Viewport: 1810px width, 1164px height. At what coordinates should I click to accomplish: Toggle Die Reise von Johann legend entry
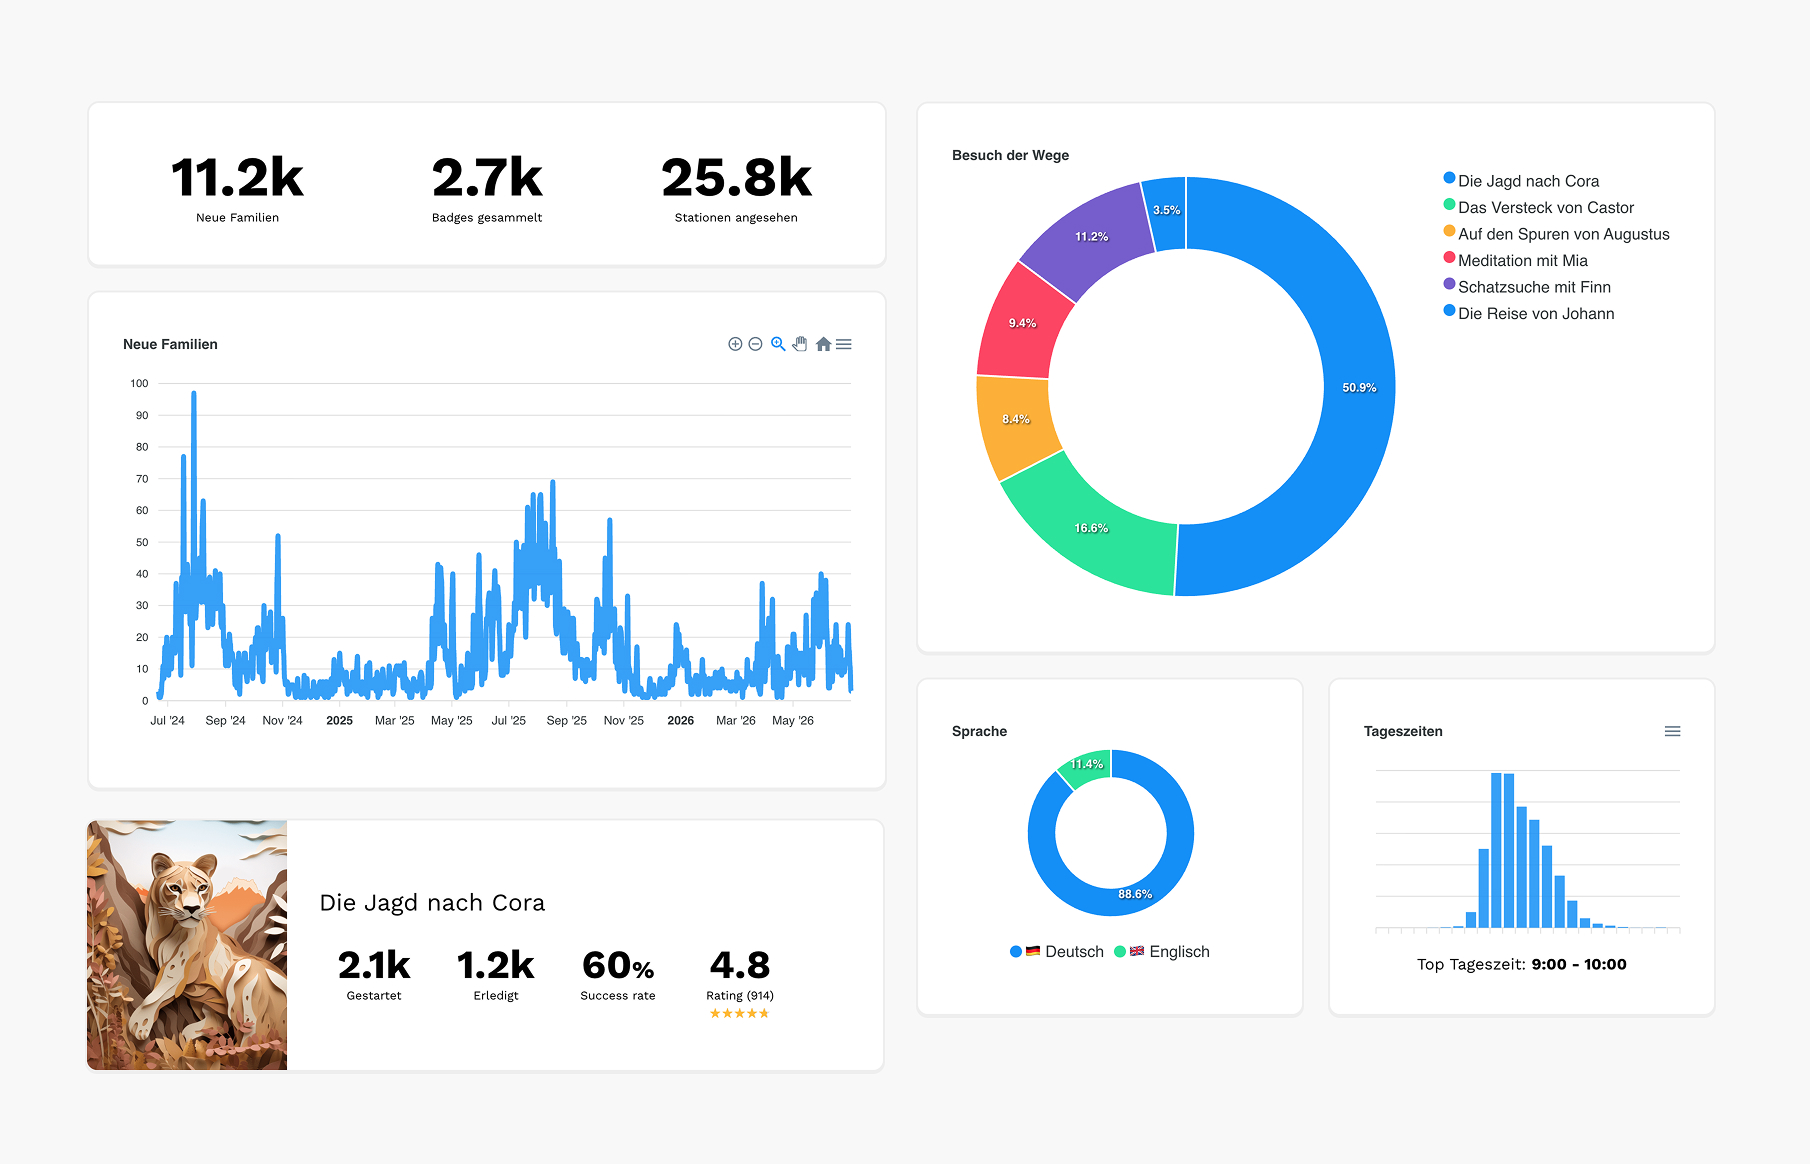(x=1529, y=313)
